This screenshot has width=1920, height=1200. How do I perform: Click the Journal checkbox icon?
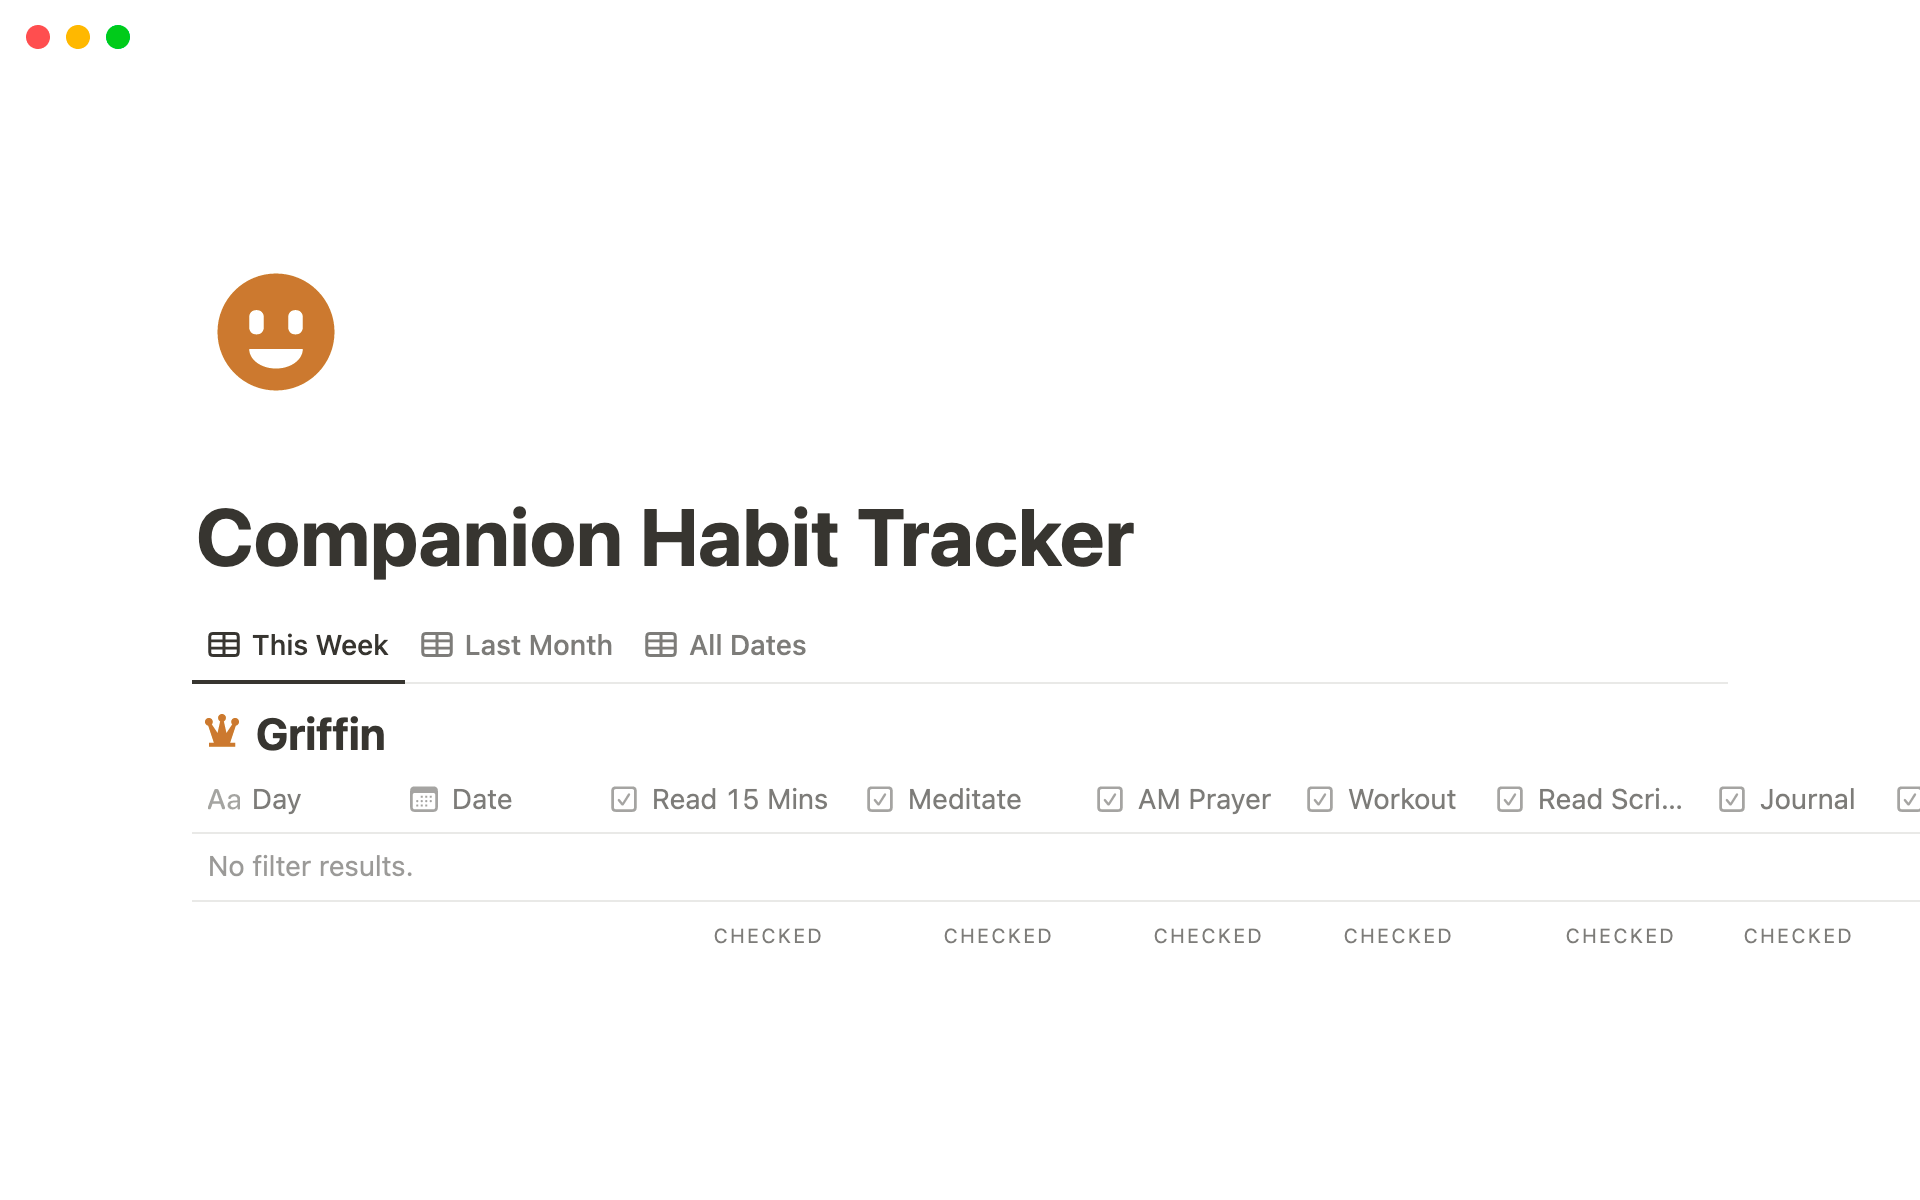click(1731, 798)
